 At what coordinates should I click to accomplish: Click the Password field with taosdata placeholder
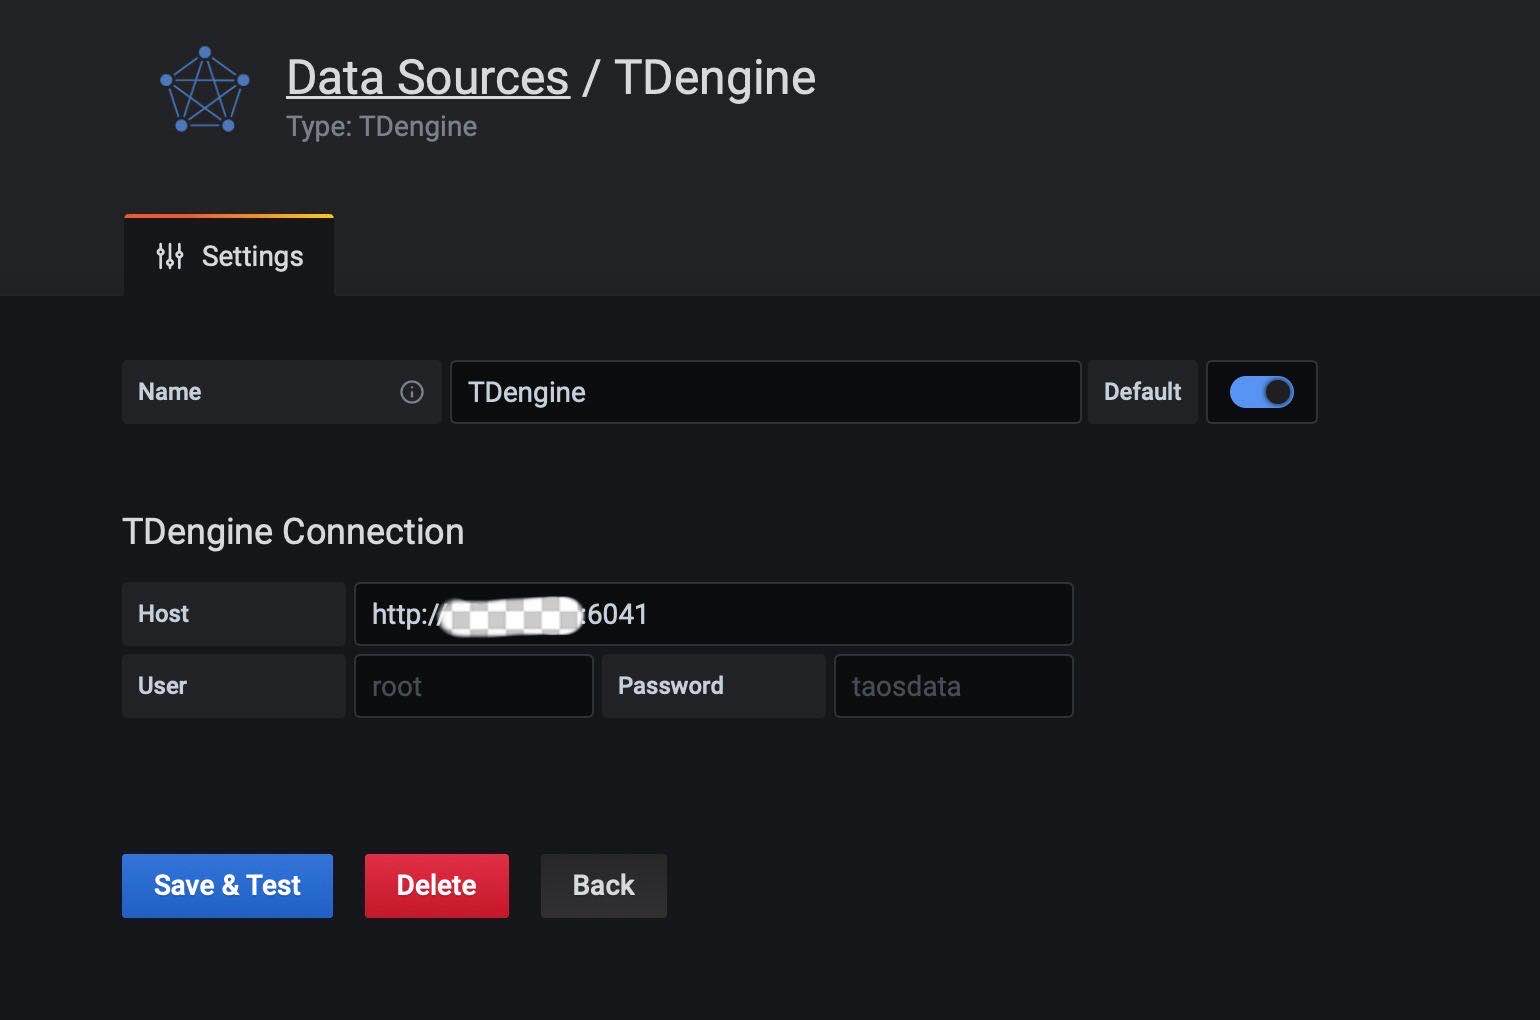coord(953,686)
